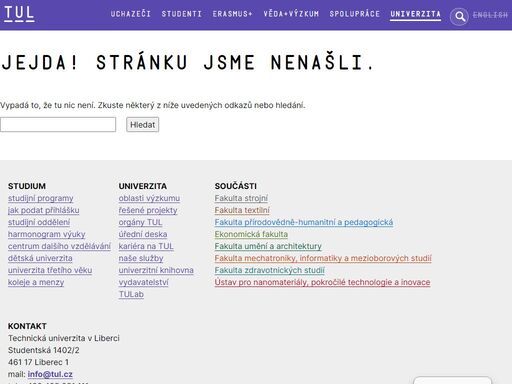Click the Technická univerzita v Liberci text
Image resolution: width=512 pixels, height=384 pixels.
click(64, 338)
